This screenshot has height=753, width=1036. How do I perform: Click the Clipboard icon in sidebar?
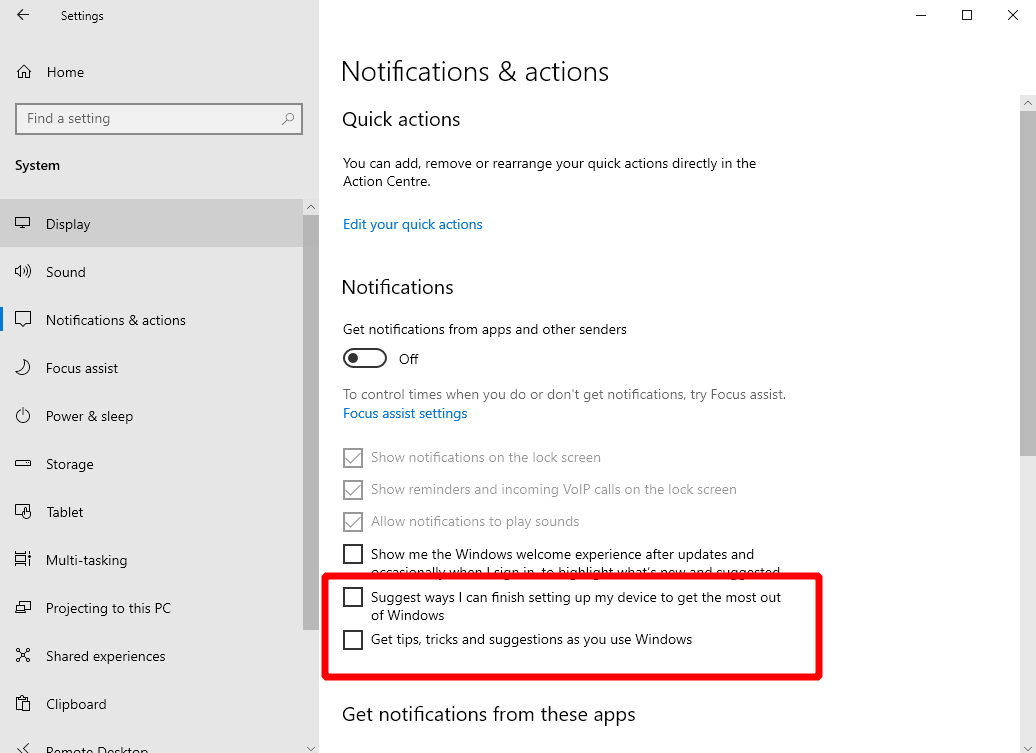pos(23,703)
